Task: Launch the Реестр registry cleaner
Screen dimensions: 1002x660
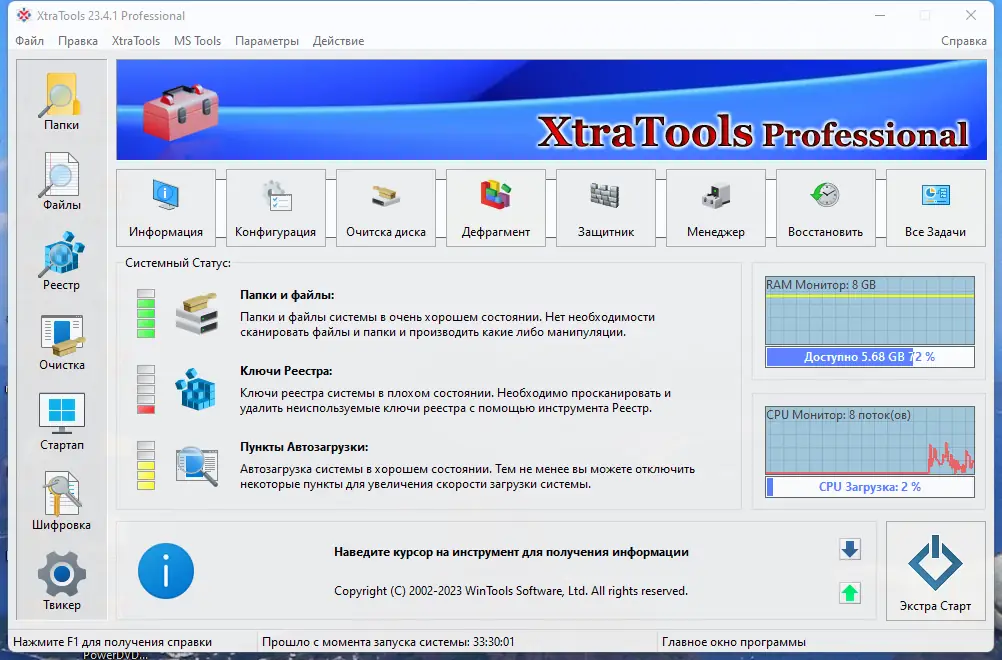Action: [61, 261]
